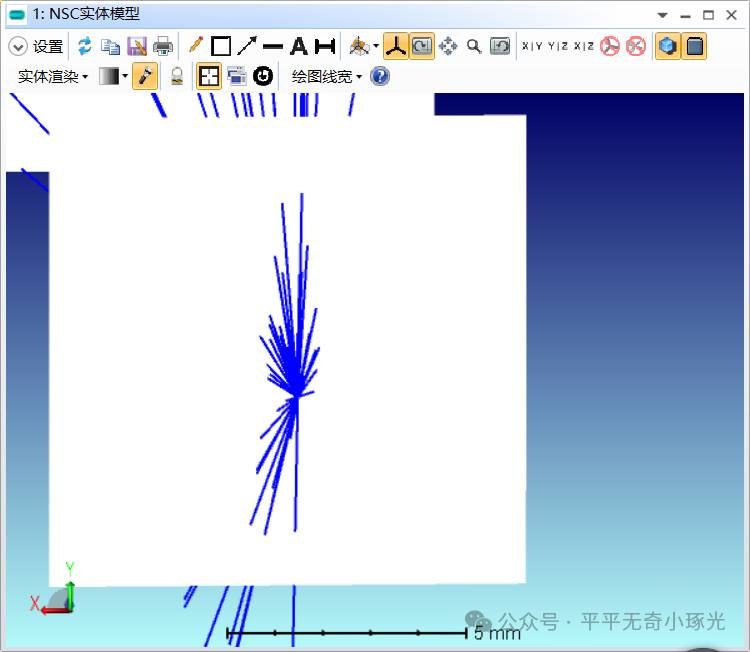This screenshot has width=750, height=652.
Task: Copy the window image with the copy icon
Action: point(110,46)
